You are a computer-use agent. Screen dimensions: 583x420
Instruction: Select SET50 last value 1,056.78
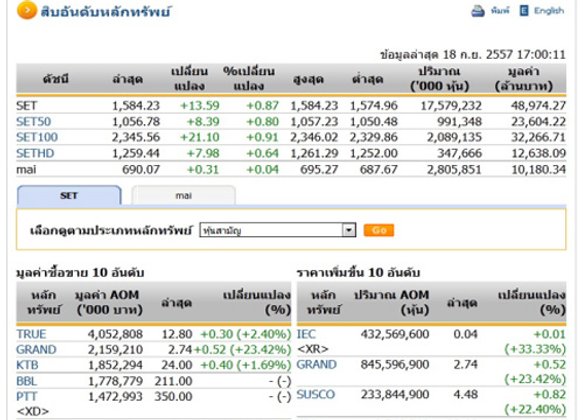tap(136, 122)
